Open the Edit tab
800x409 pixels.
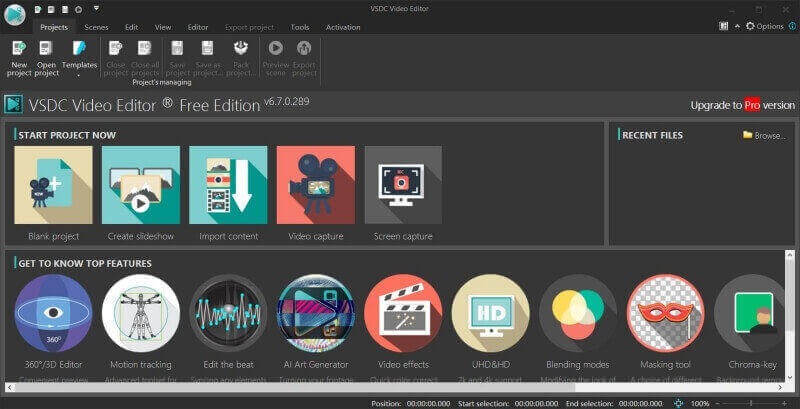pyautogui.click(x=132, y=28)
